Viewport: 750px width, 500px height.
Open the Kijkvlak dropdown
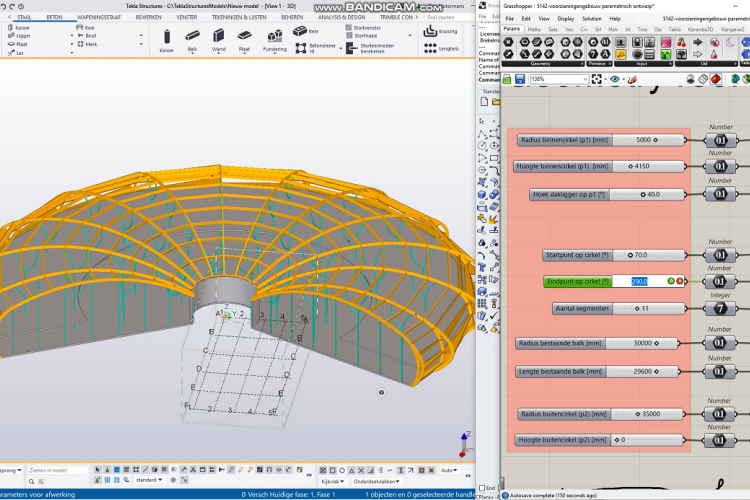click(x=333, y=481)
